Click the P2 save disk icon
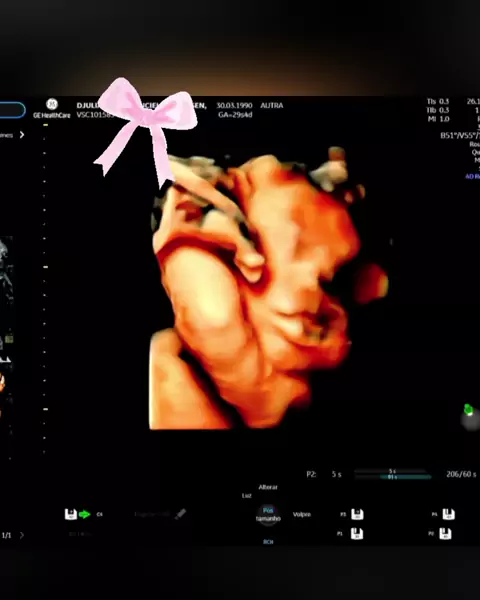 pyautogui.click(x=445, y=533)
